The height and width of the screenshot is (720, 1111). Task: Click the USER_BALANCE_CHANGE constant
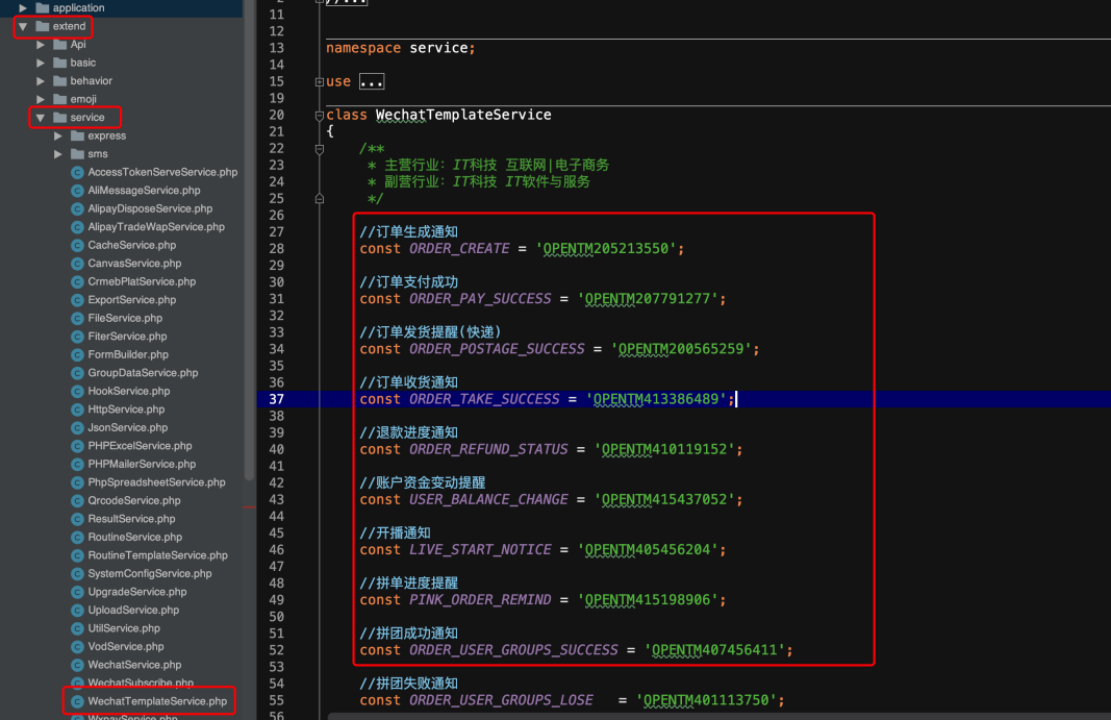click(x=488, y=500)
